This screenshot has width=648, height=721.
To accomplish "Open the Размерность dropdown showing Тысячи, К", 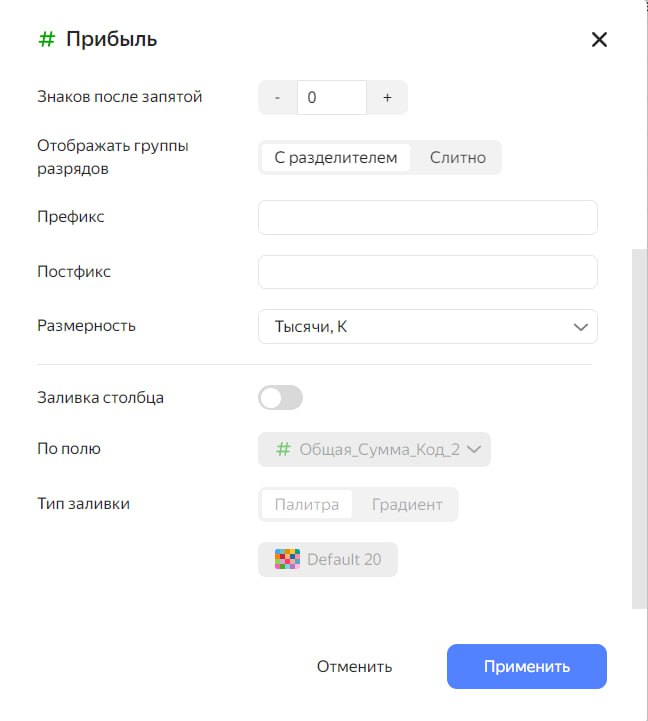I will coord(428,326).
